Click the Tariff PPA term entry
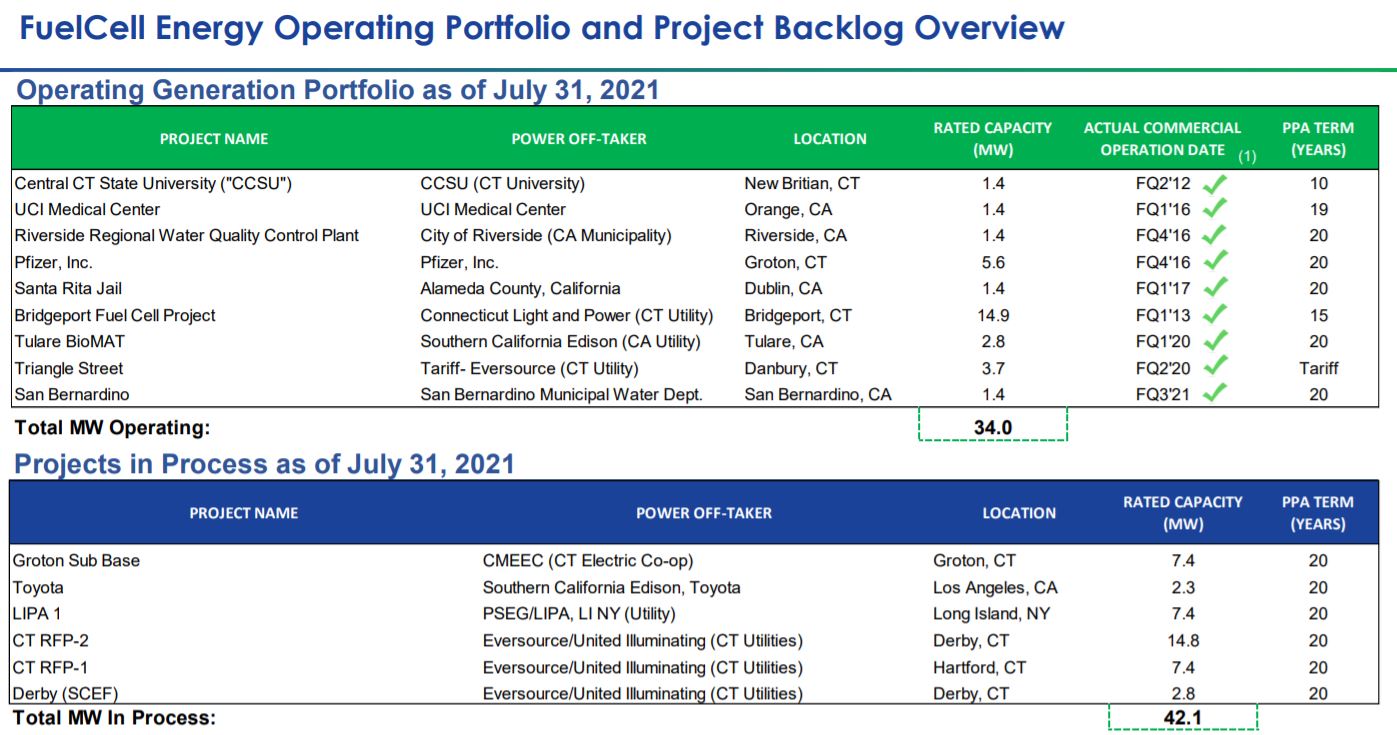The image size is (1397, 735). click(1319, 368)
